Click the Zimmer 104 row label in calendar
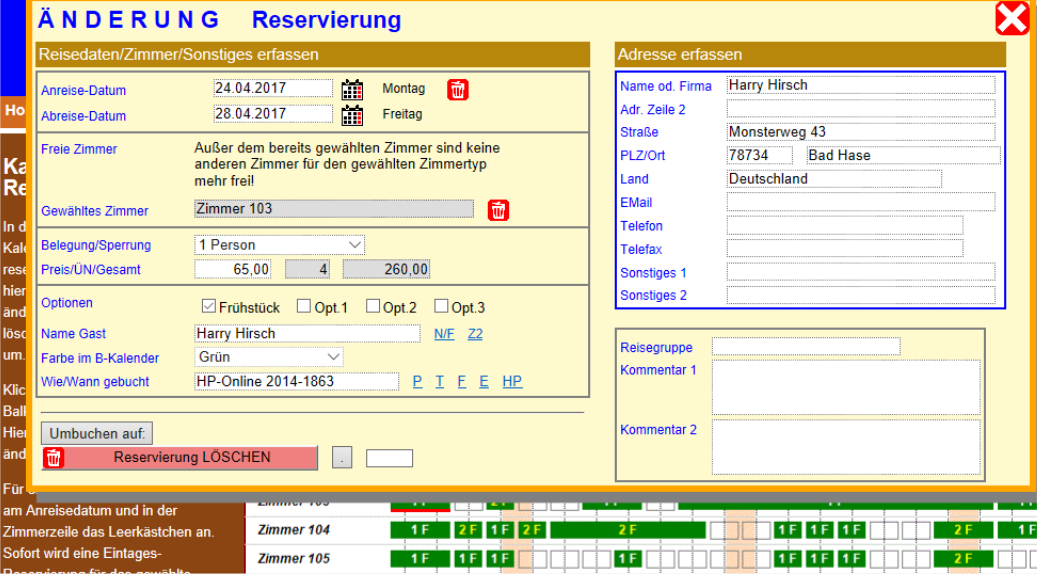The image size is (1037, 574). [x=294, y=530]
